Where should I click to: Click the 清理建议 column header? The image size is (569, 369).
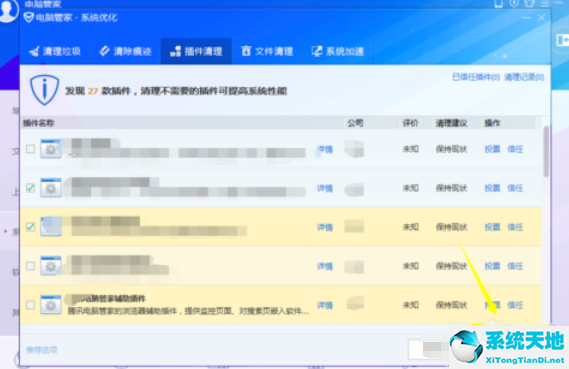coord(451,123)
